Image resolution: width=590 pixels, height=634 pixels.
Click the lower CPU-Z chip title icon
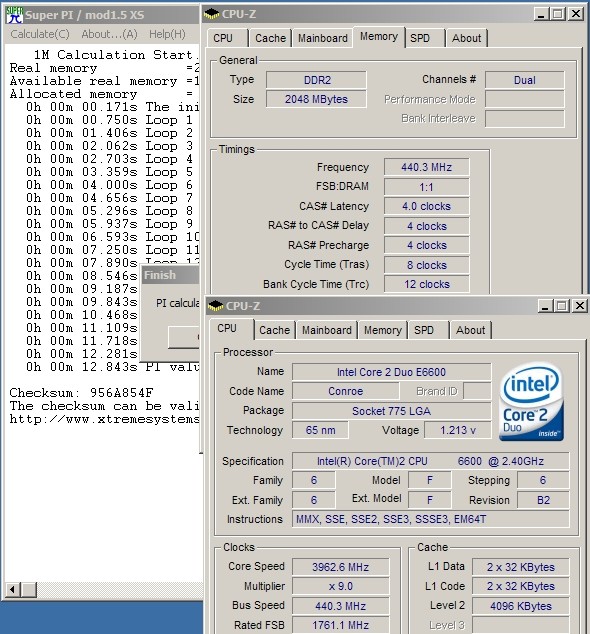pyautogui.click(x=216, y=306)
